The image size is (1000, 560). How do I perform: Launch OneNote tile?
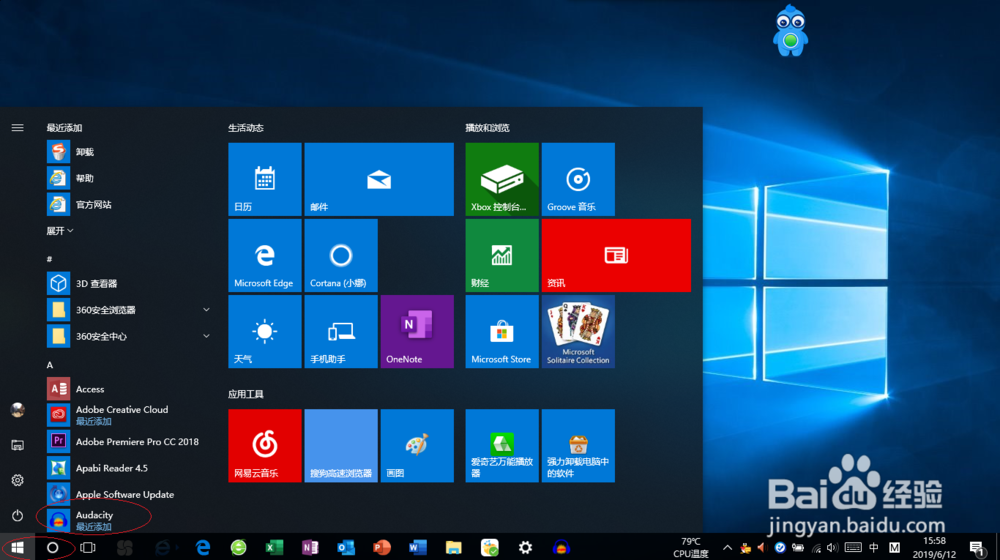[x=417, y=331]
